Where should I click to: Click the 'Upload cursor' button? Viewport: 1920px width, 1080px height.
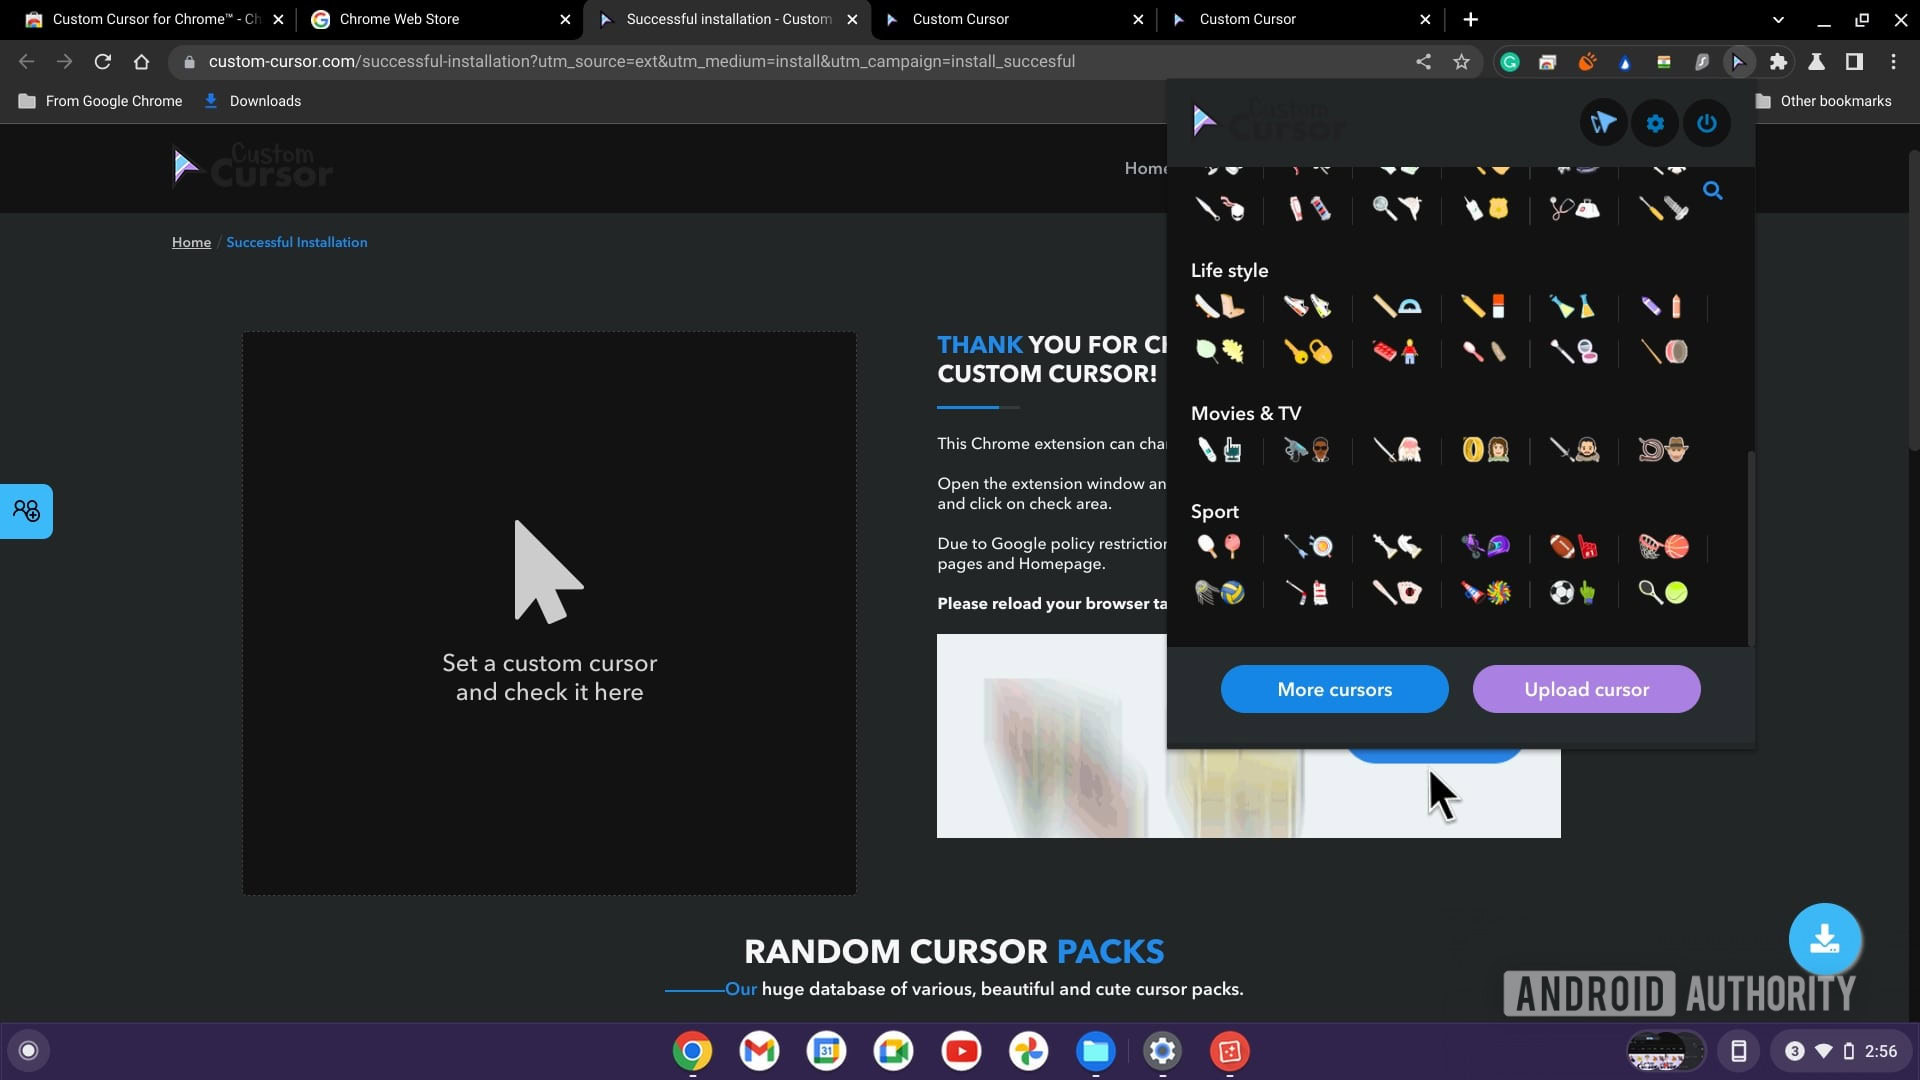pyautogui.click(x=1586, y=690)
